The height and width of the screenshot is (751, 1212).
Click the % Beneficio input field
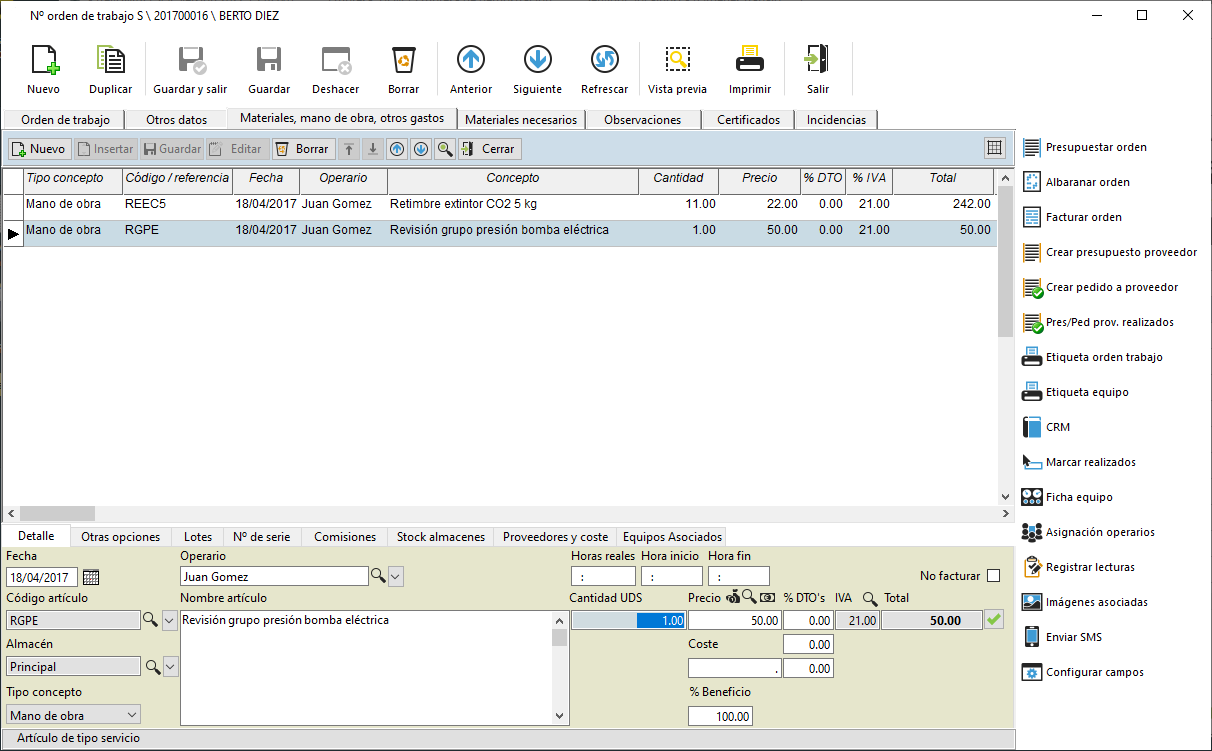point(720,716)
